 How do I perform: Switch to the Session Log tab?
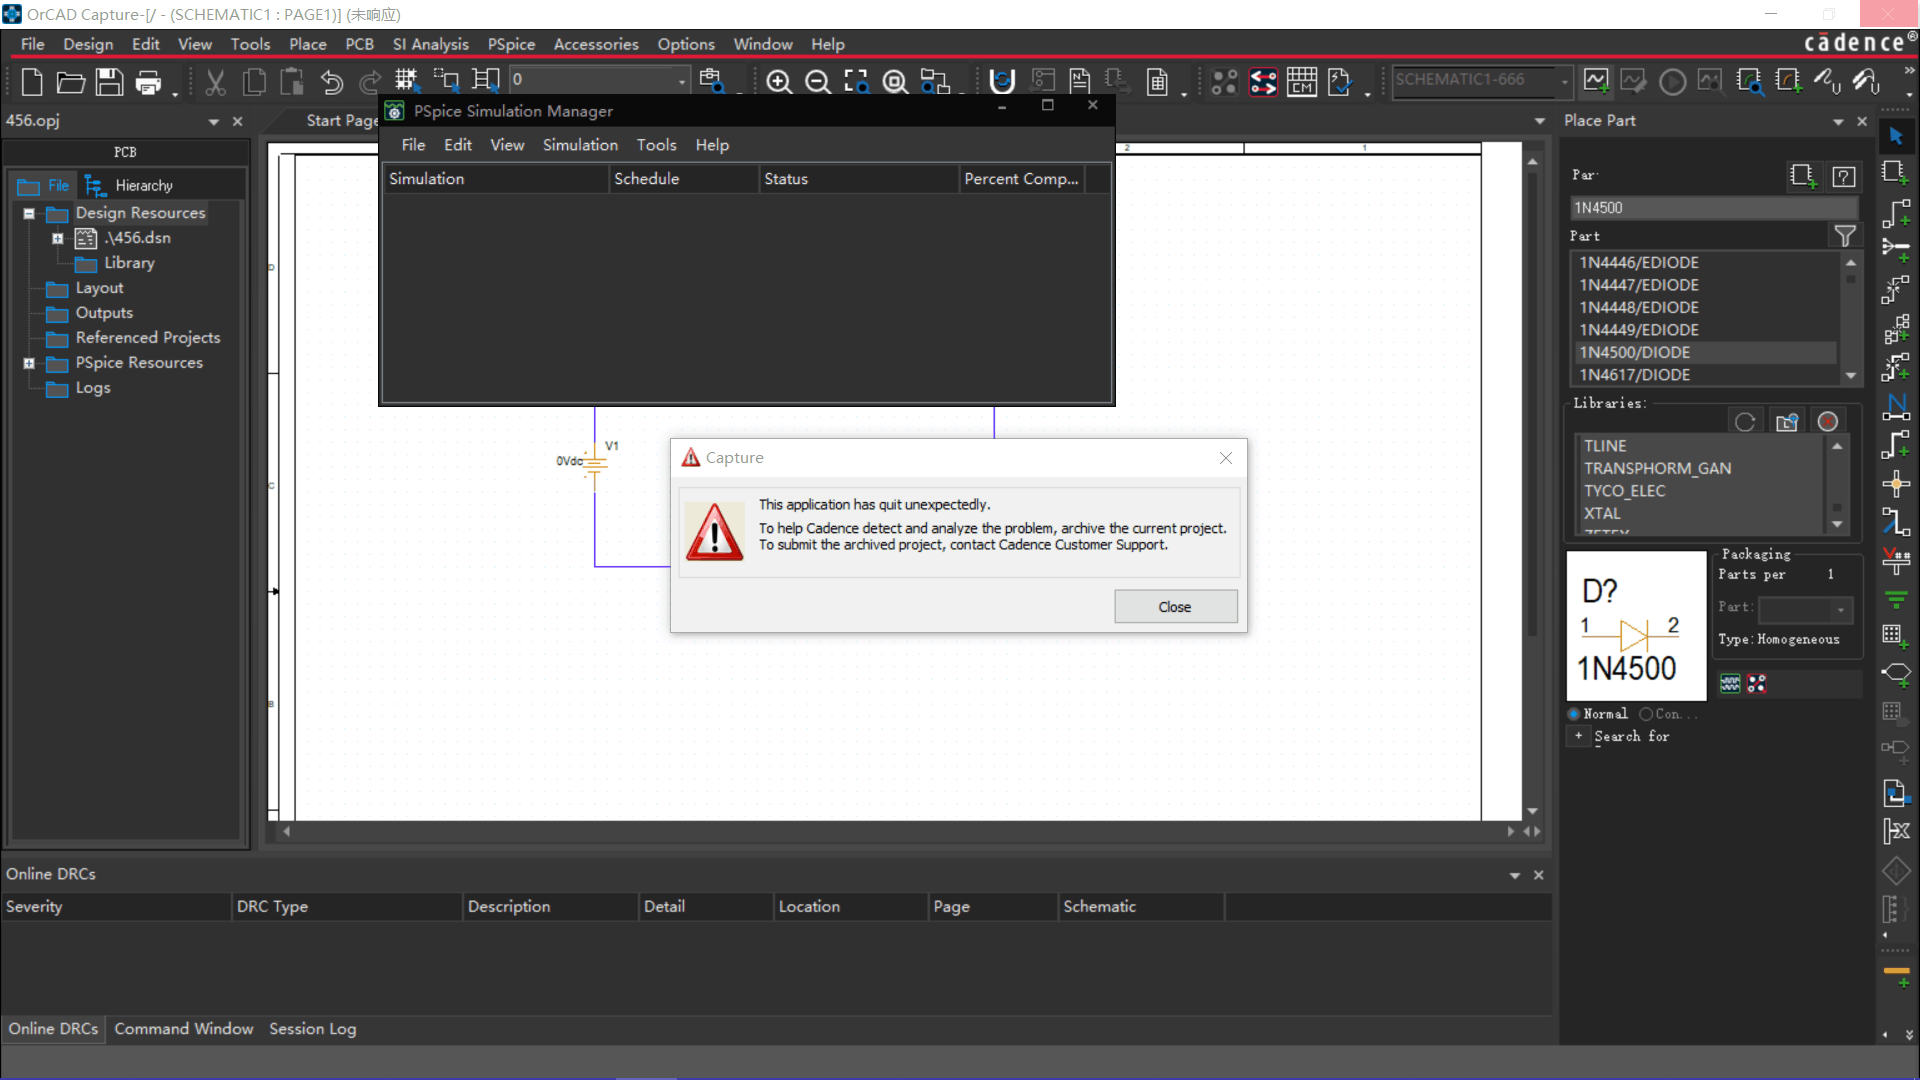[x=312, y=1029]
